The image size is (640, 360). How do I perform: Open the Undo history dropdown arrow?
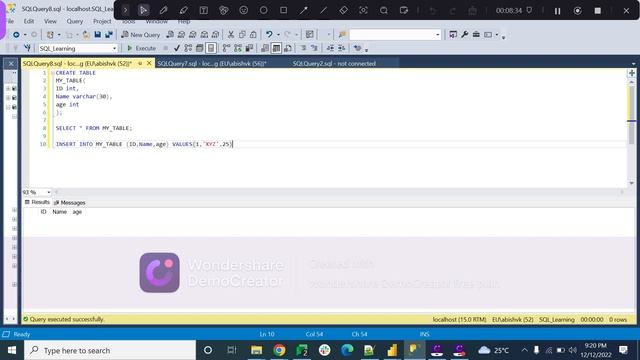tap(278, 35)
